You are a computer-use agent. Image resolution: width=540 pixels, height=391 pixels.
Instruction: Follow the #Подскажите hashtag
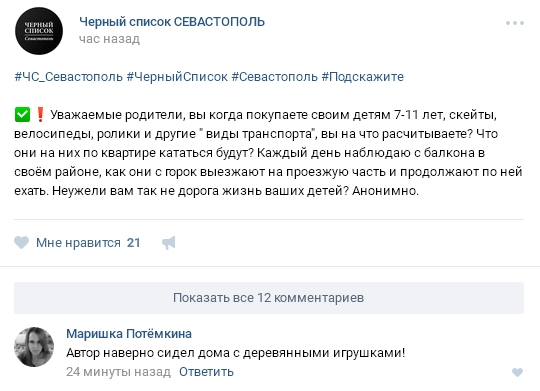pyautogui.click(x=363, y=76)
